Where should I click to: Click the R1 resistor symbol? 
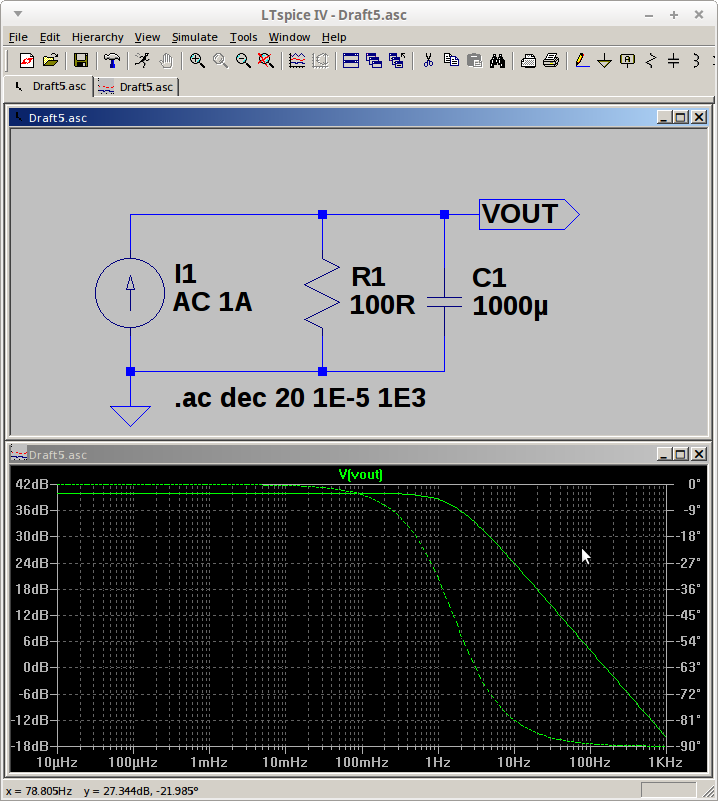pyautogui.click(x=322, y=294)
